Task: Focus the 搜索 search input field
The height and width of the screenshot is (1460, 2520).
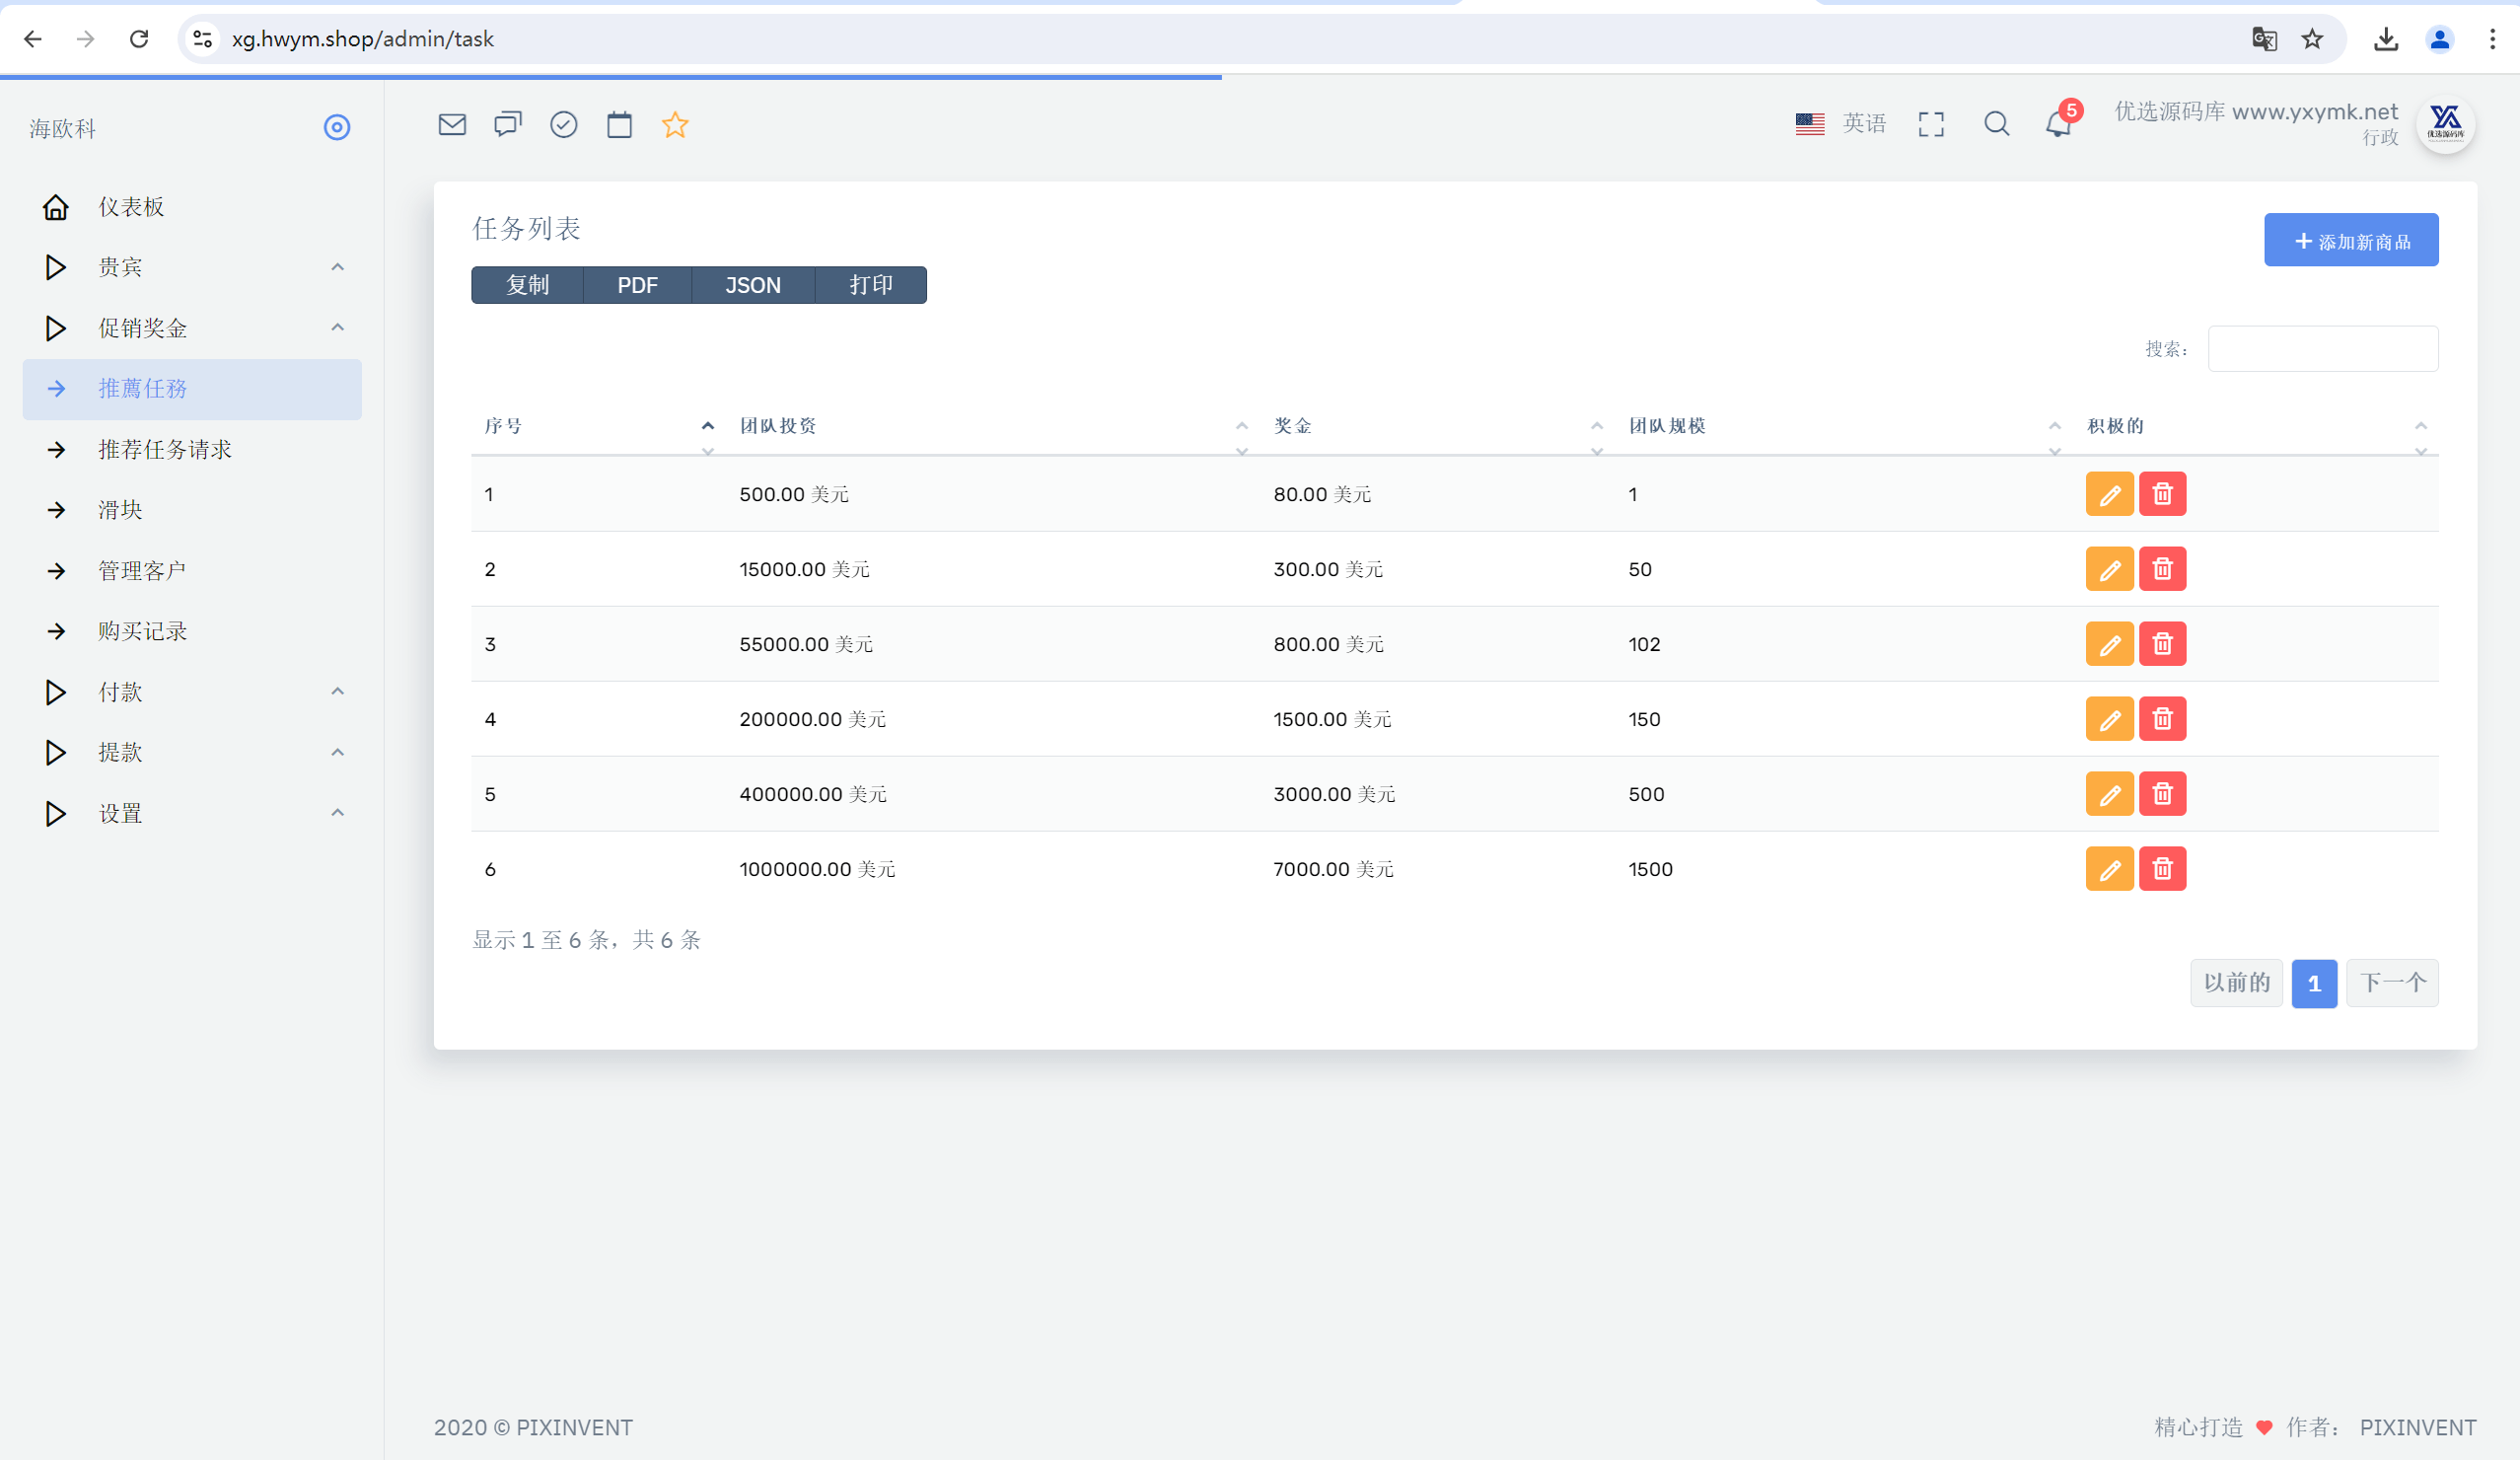Action: click(2322, 349)
